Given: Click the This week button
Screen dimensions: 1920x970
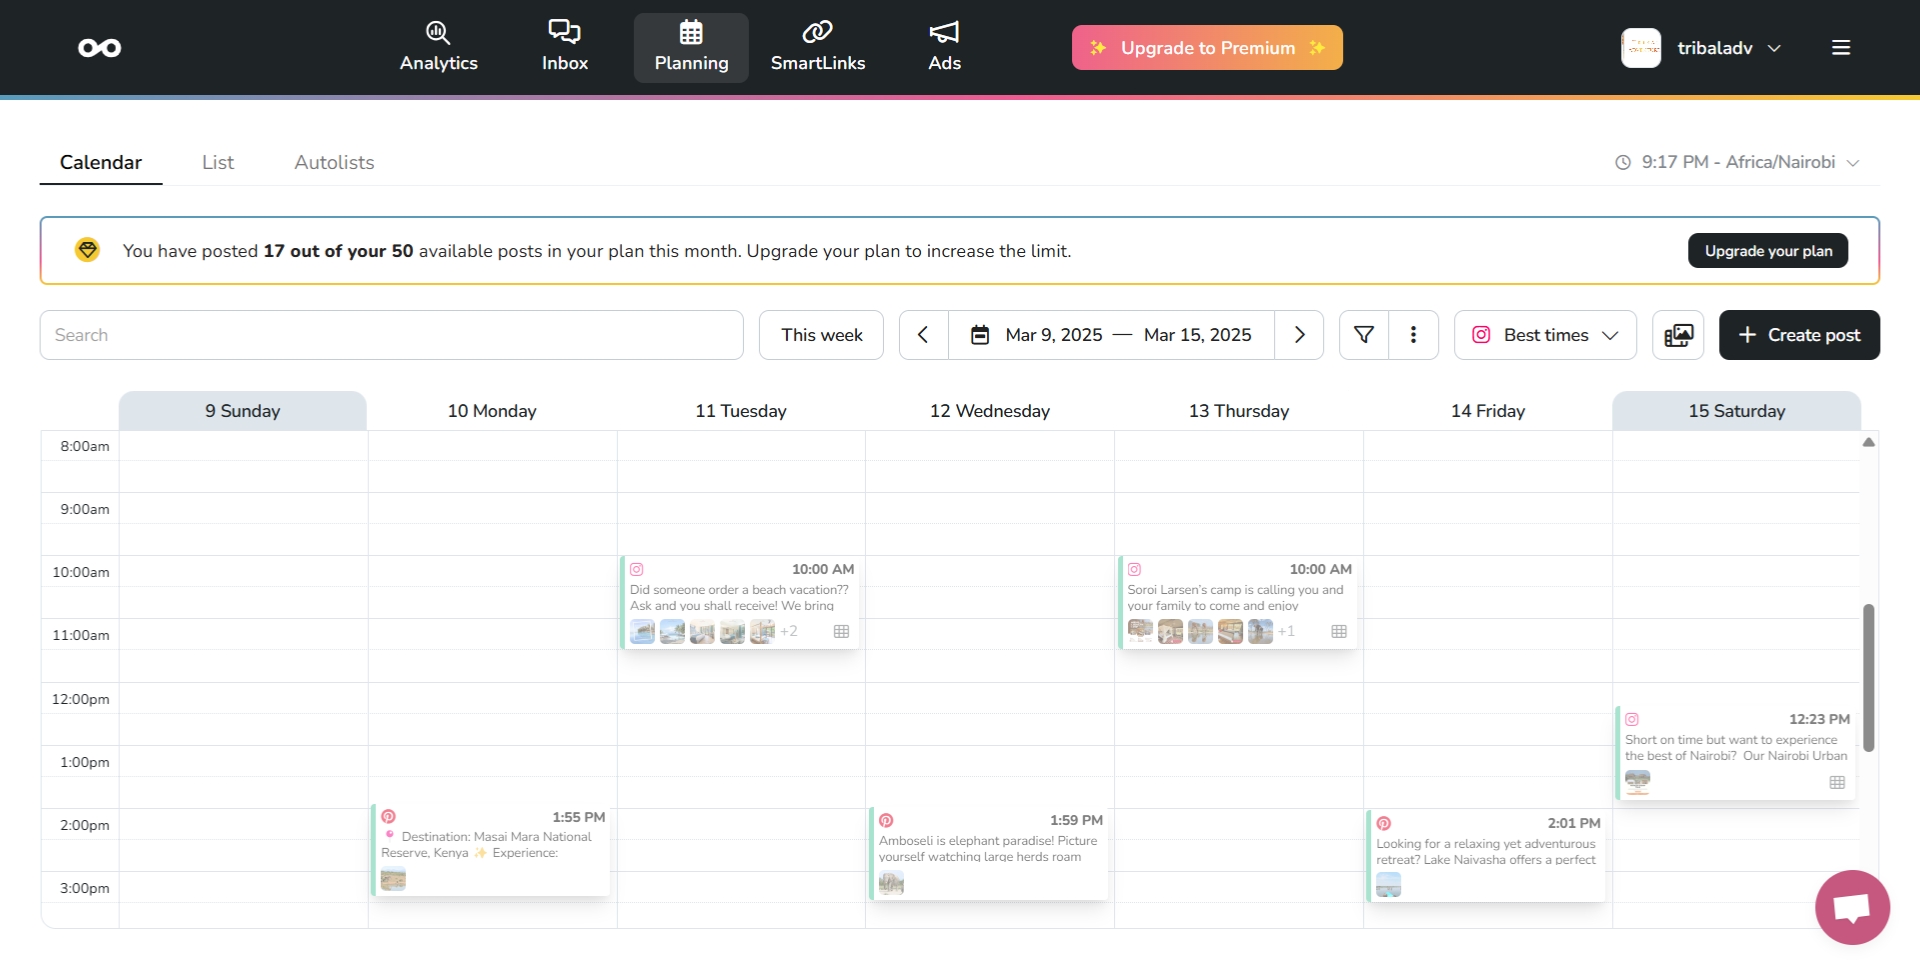Looking at the screenshot, I should [821, 335].
